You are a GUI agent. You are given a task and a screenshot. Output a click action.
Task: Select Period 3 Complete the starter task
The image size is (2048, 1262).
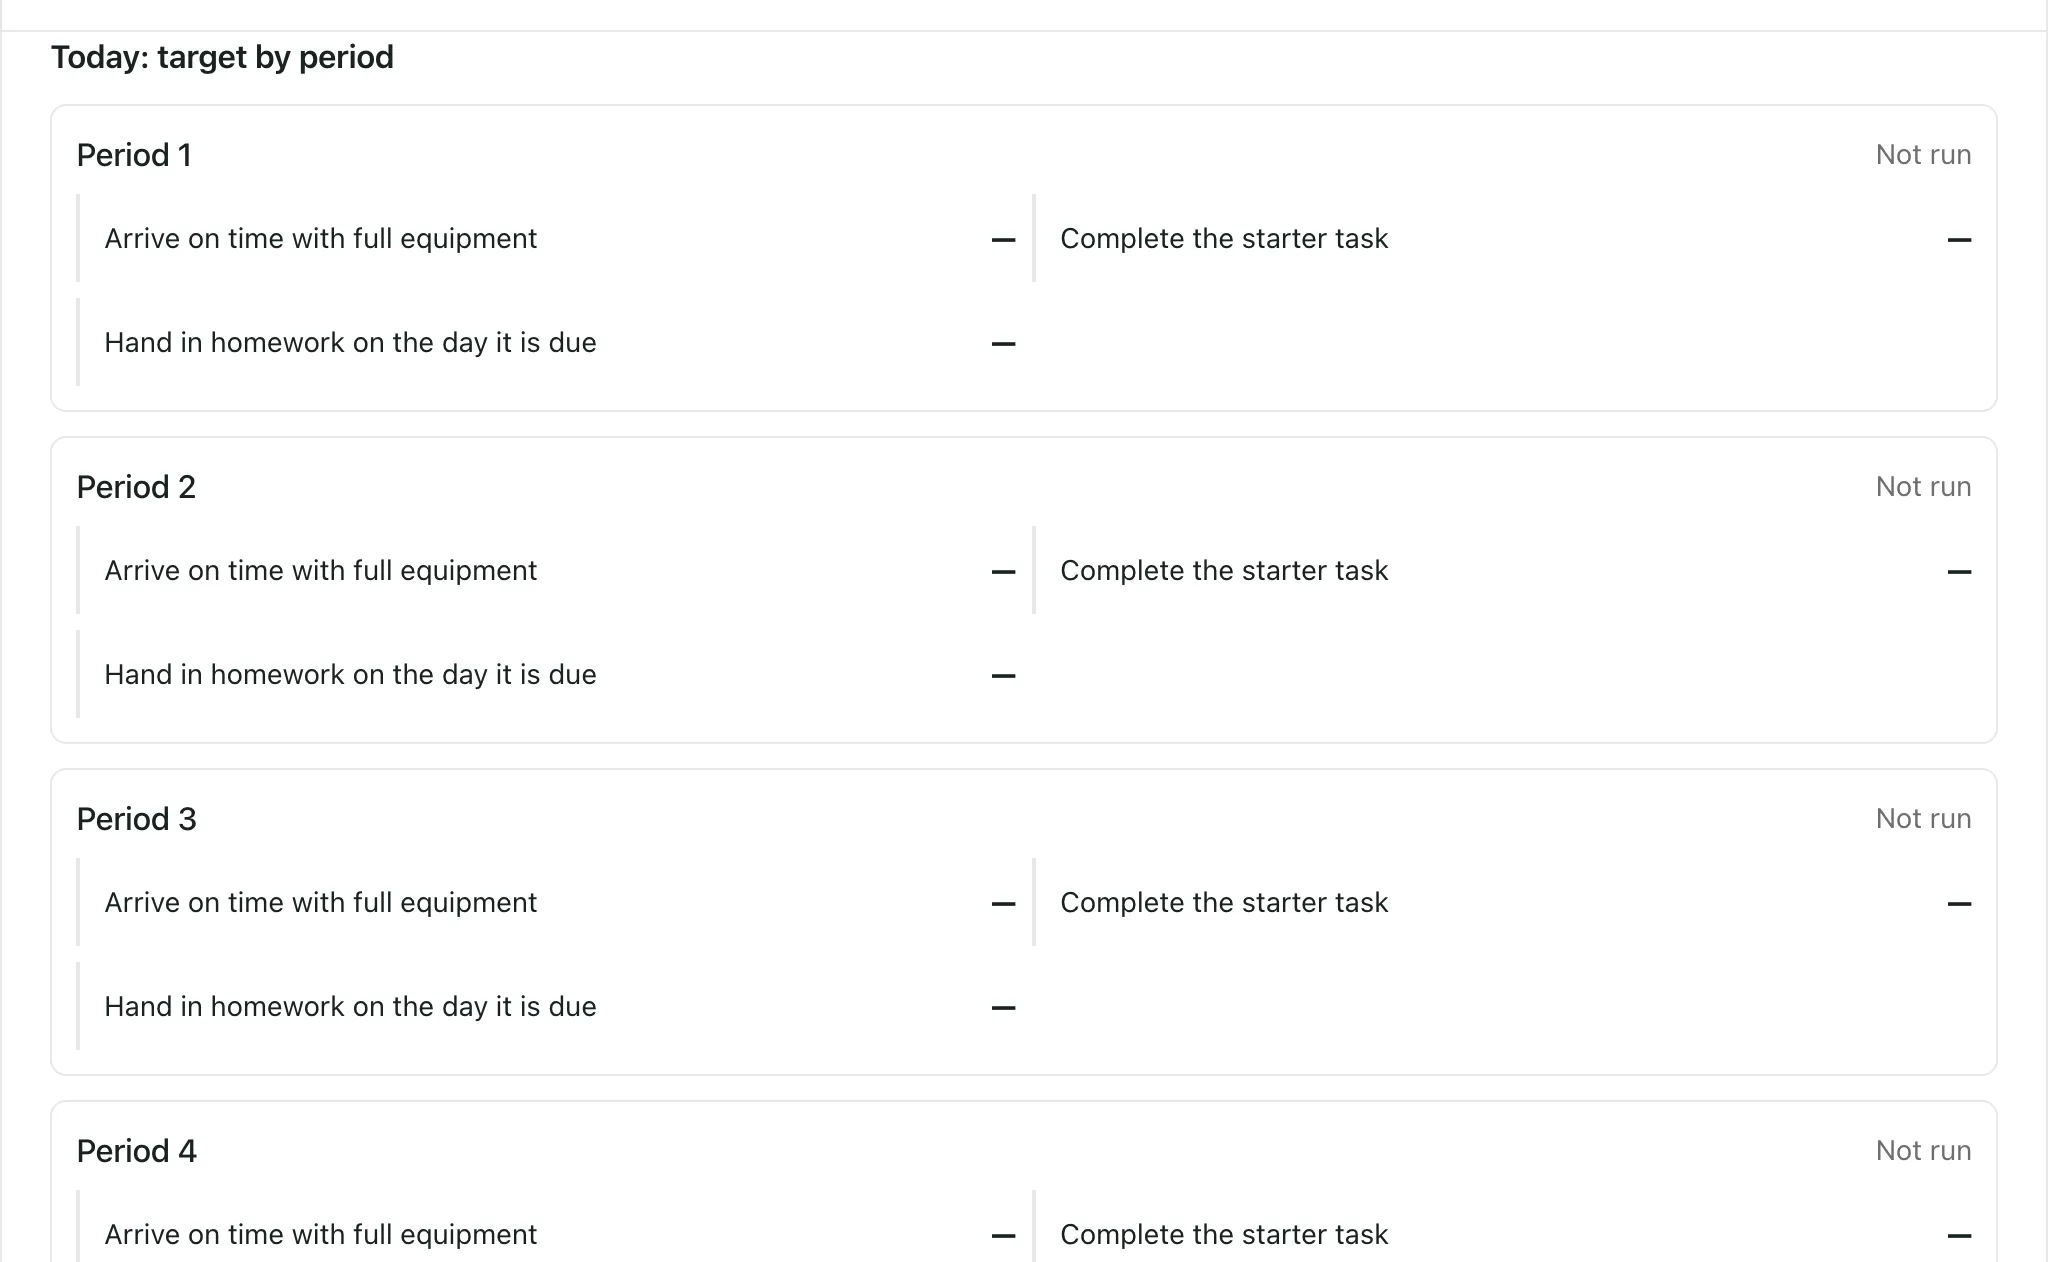click(x=1503, y=902)
